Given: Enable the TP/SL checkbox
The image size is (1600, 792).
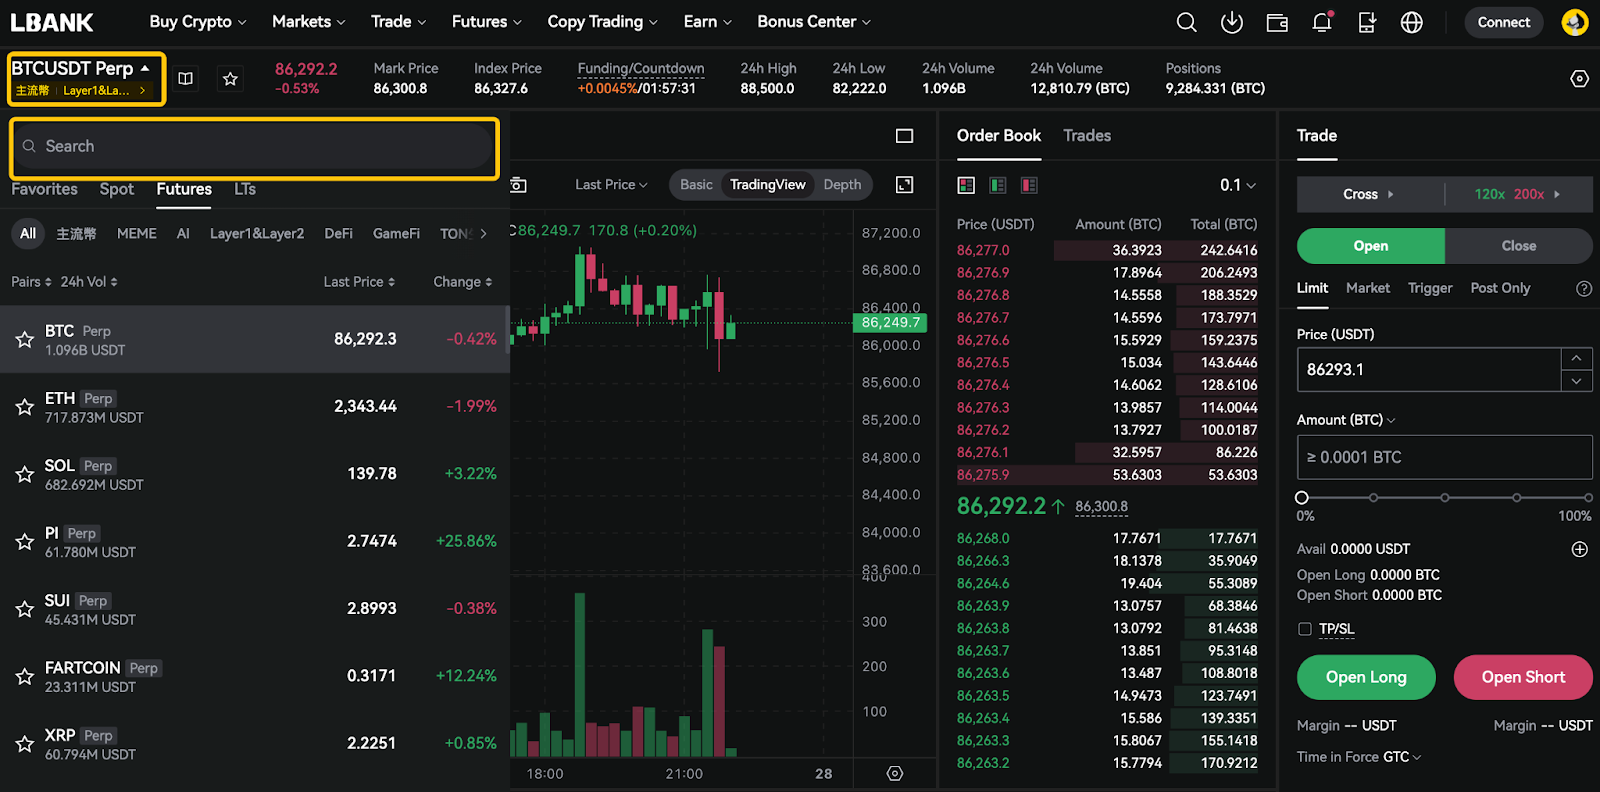Looking at the screenshot, I should (x=1304, y=629).
